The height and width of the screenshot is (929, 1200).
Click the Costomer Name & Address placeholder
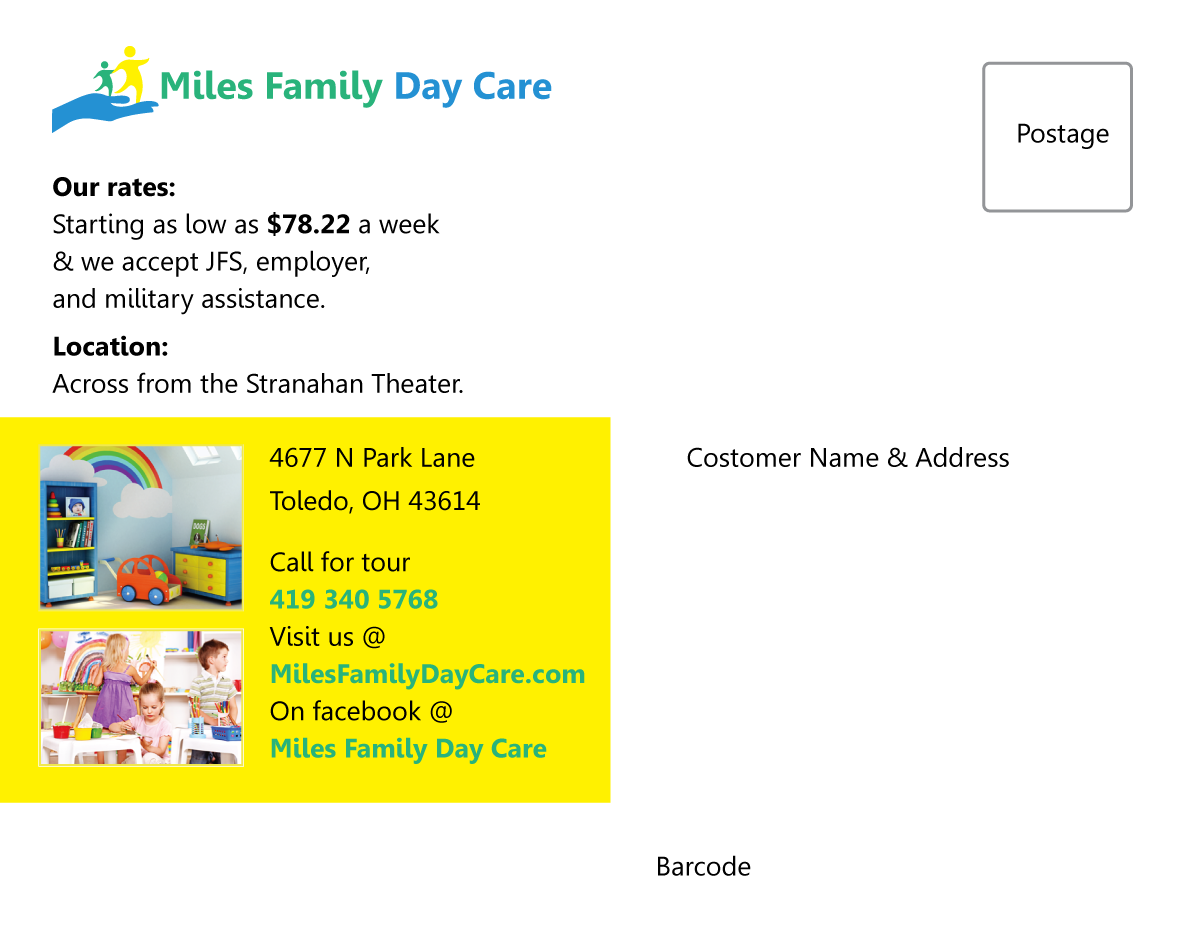pyautogui.click(x=848, y=458)
